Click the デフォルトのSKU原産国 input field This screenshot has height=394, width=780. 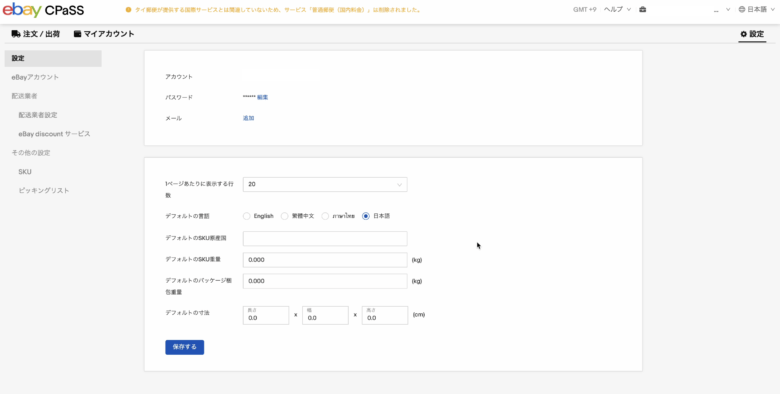(x=325, y=239)
